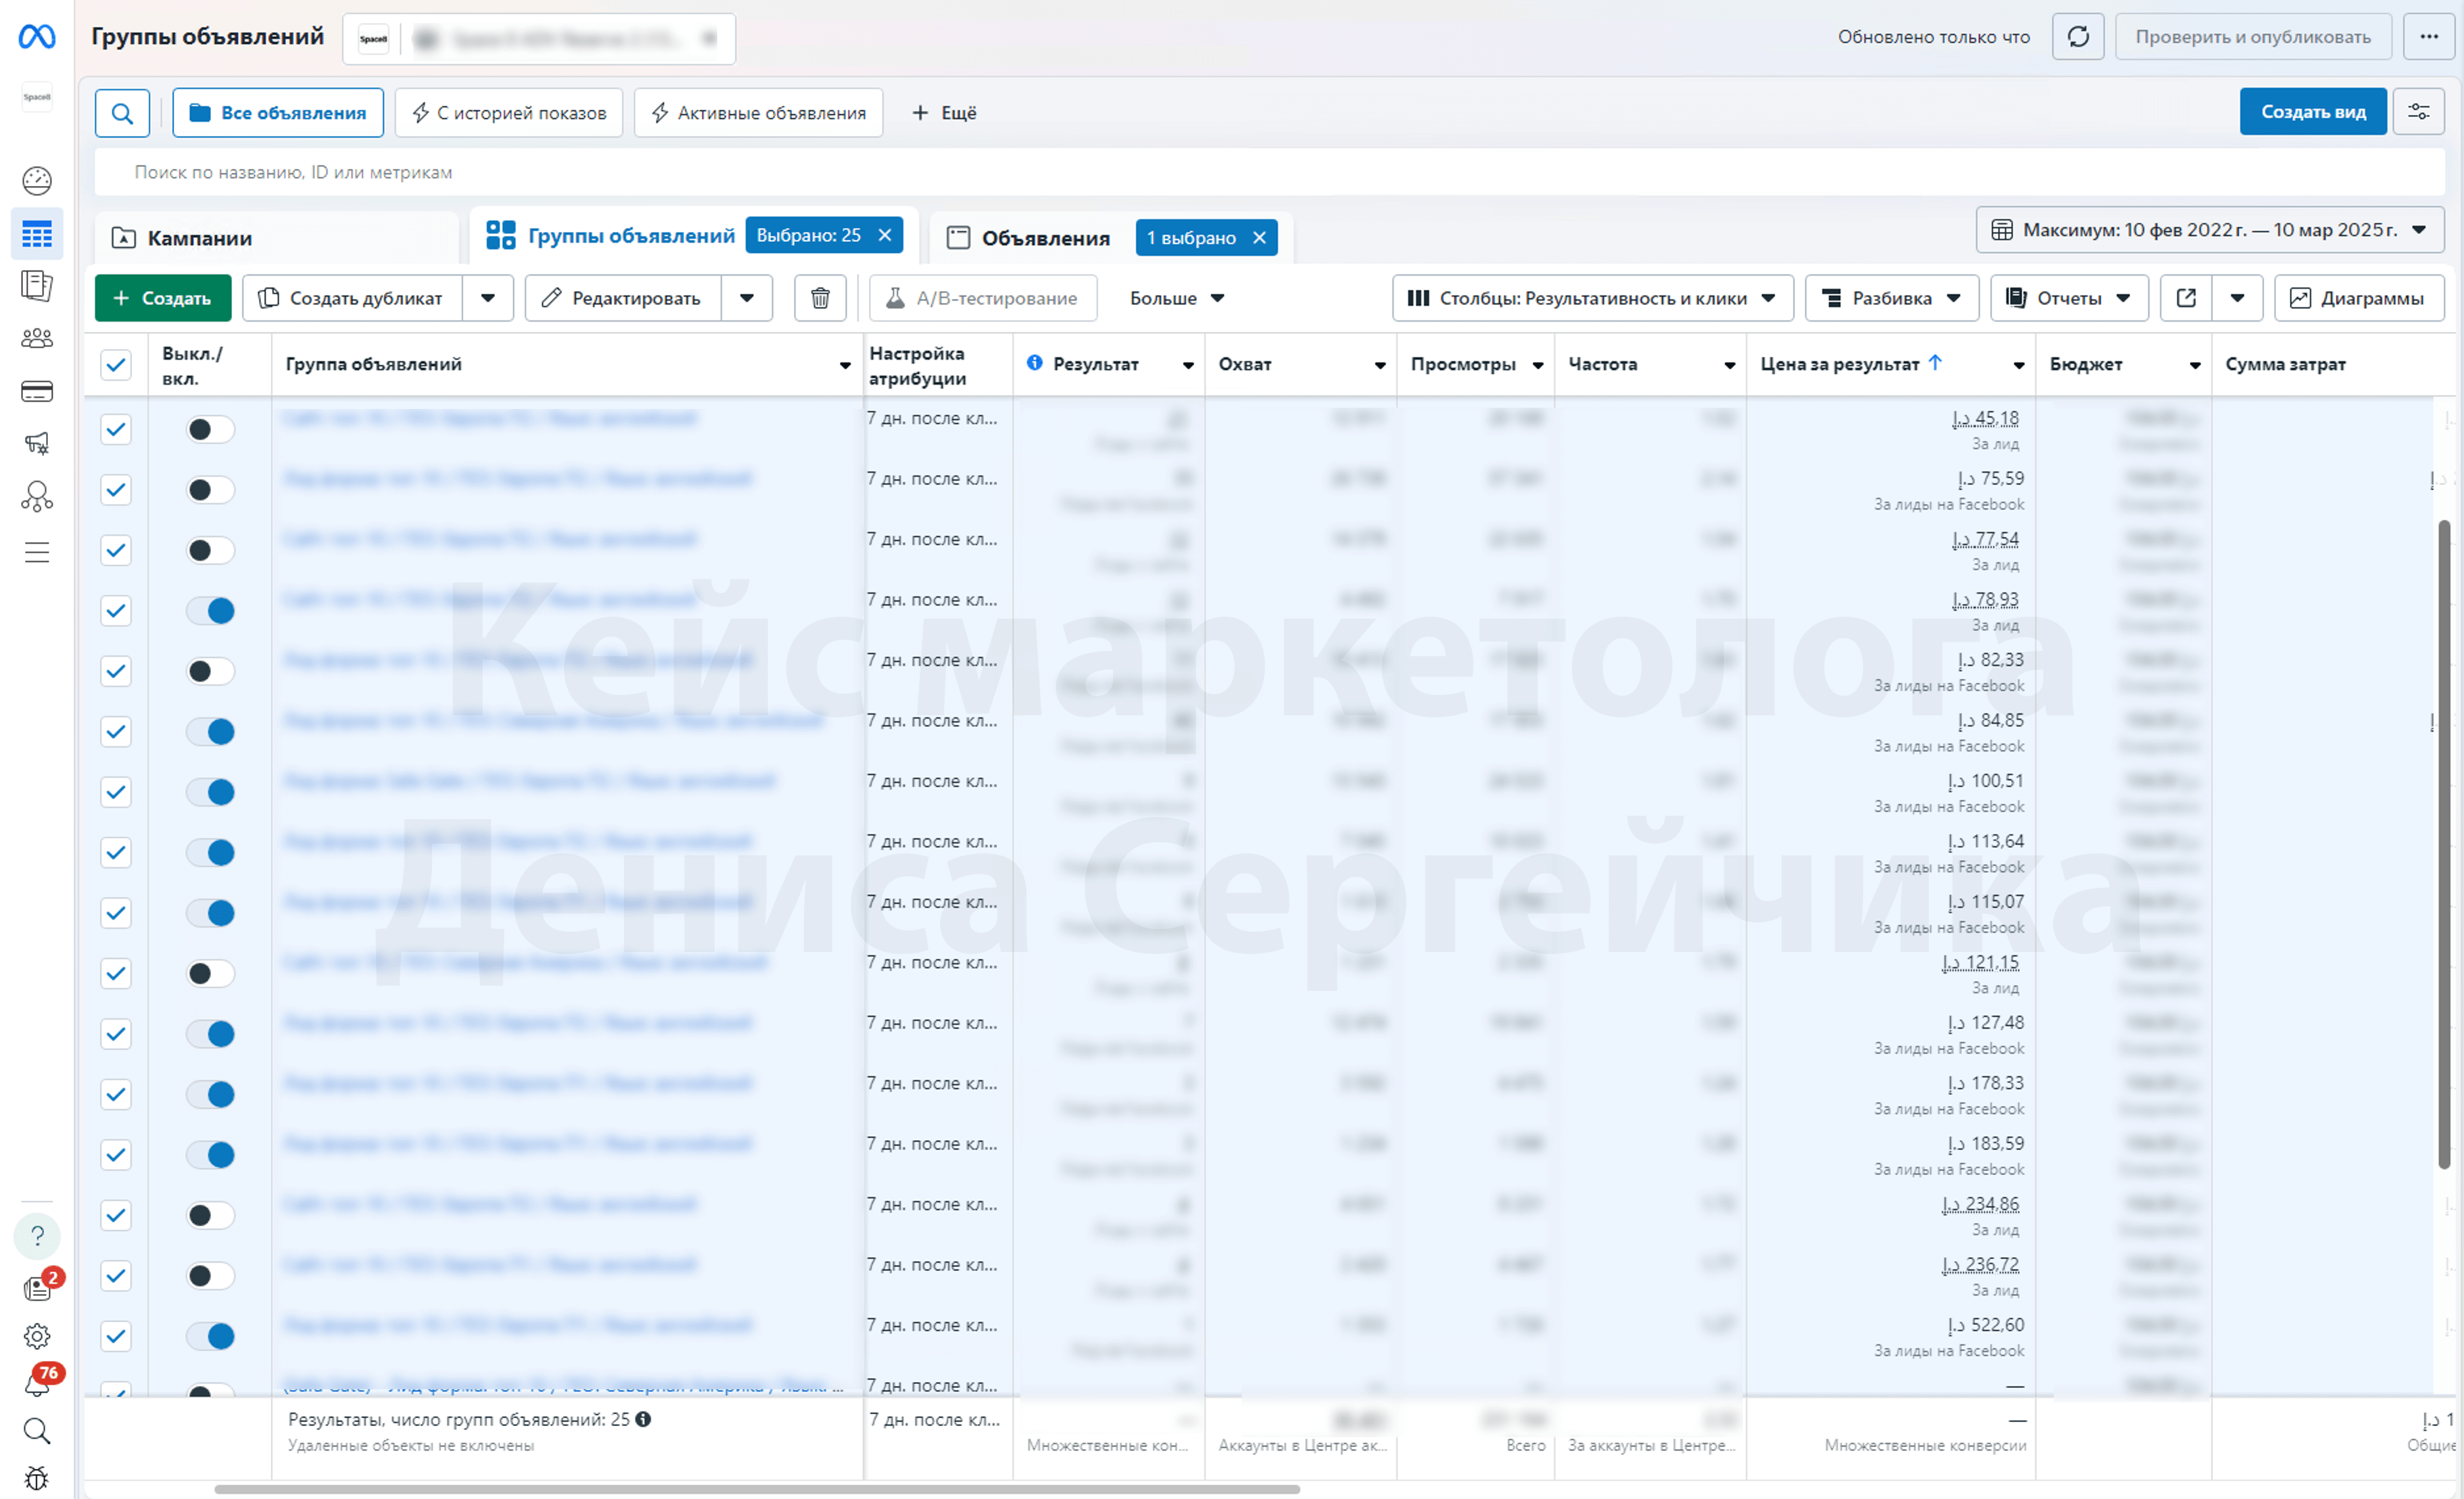Turn on the ad set priced 75,59
This screenshot has width=2464, height=1499.
210,490
